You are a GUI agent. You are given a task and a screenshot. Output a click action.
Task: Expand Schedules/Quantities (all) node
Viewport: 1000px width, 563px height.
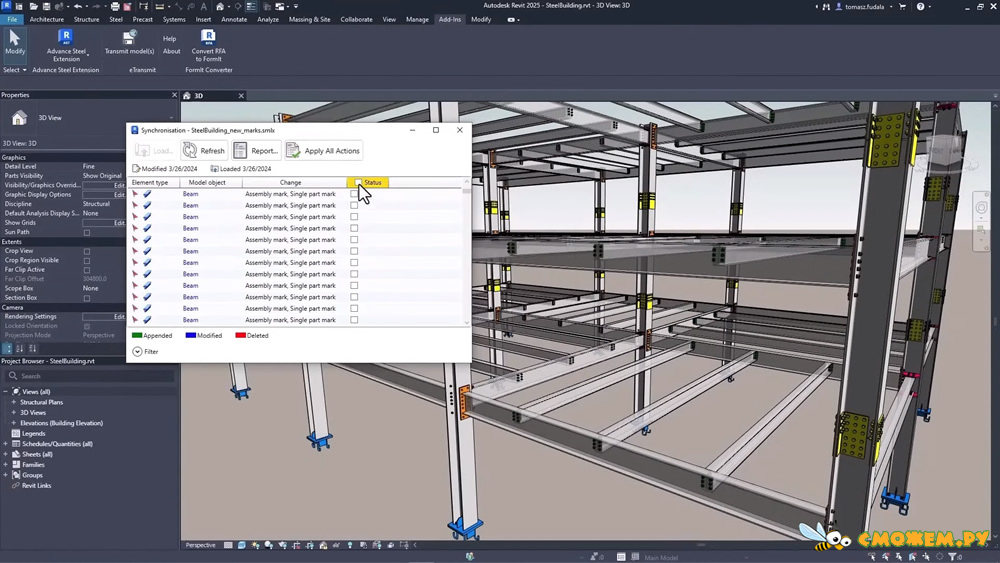point(6,444)
